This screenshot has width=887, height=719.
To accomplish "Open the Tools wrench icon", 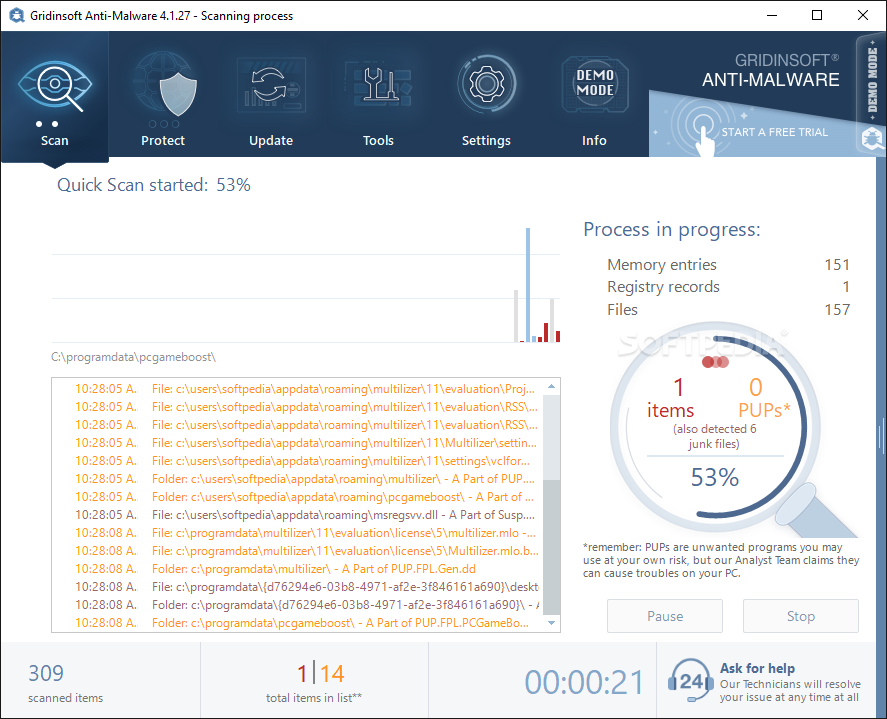I will (379, 85).
